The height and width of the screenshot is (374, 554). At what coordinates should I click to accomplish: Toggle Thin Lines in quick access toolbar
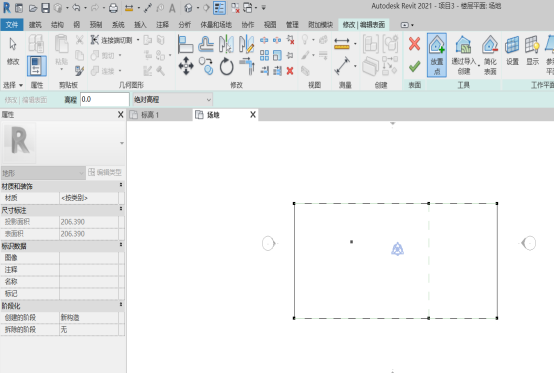(219, 8)
